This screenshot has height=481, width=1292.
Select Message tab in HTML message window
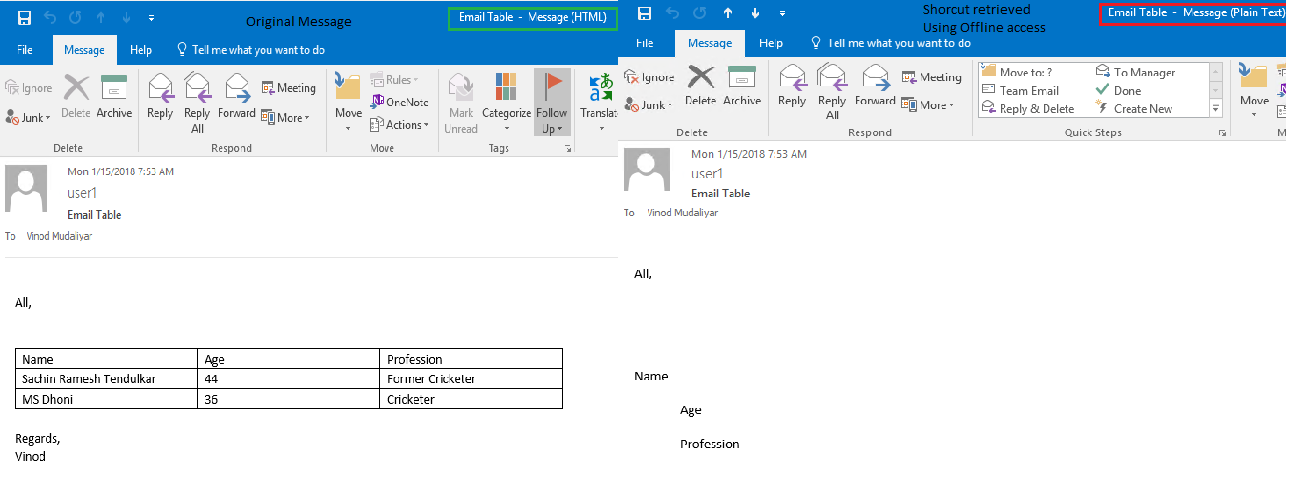85,50
